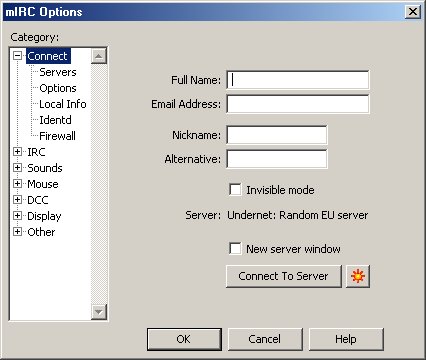426x360 pixels.
Task: Tick the New server window checkbox
Action: (x=235, y=249)
